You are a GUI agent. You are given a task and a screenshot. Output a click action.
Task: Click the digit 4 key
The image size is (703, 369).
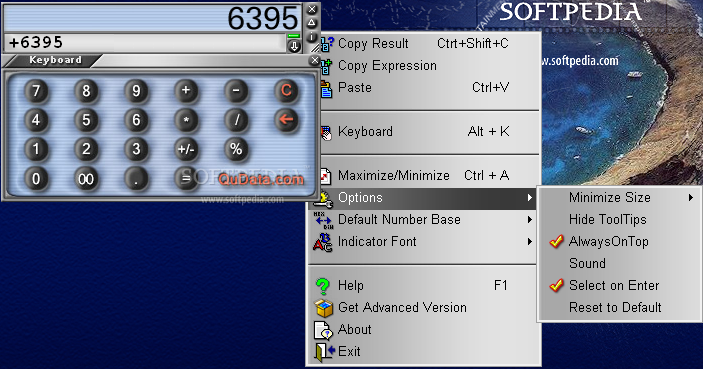click(x=36, y=121)
